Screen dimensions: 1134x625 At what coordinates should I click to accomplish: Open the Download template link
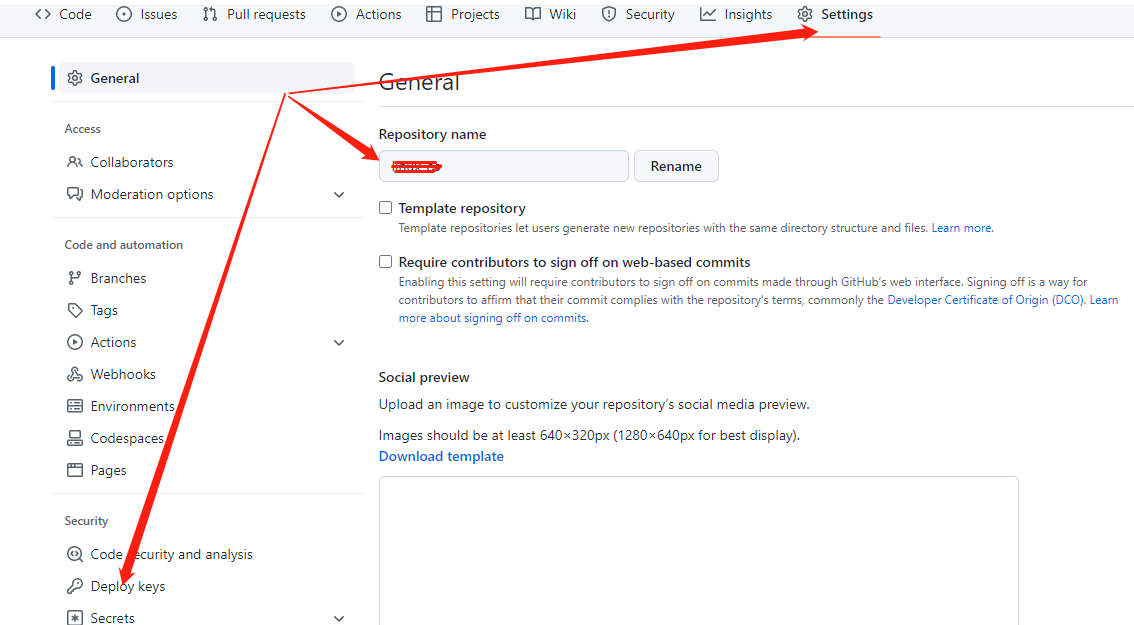[441, 456]
